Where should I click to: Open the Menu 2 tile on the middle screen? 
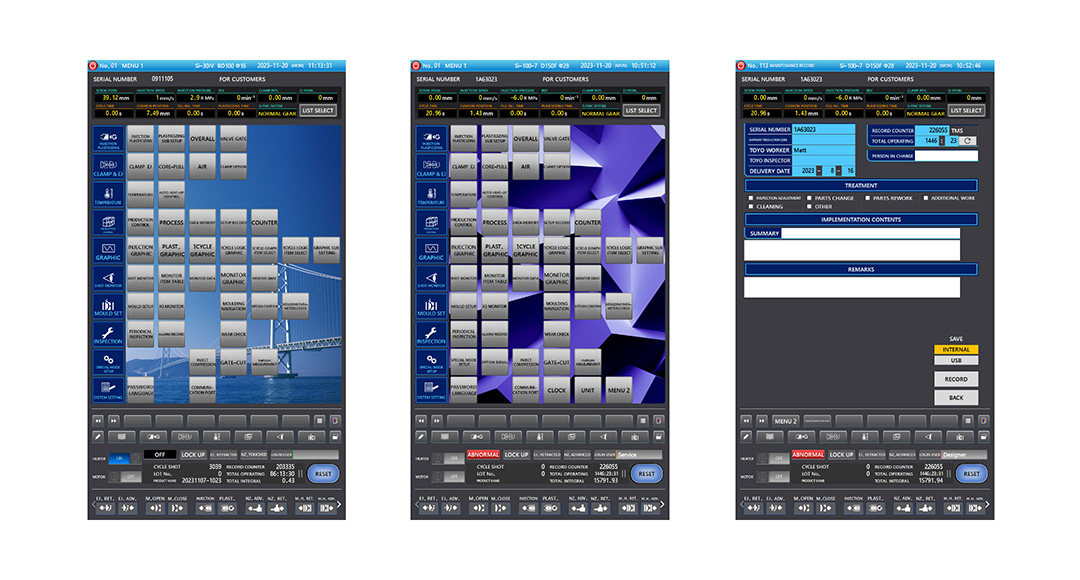tap(619, 390)
